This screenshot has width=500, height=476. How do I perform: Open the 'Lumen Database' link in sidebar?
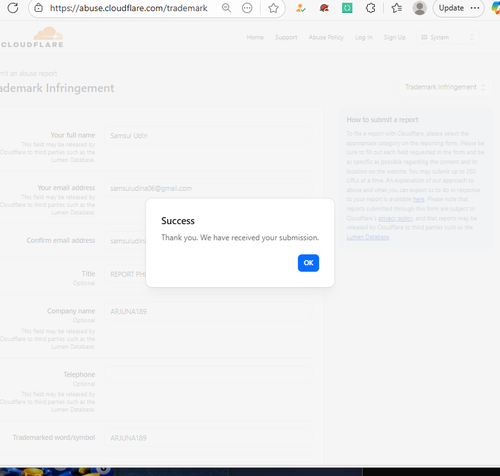pyautogui.click(x=368, y=237)
